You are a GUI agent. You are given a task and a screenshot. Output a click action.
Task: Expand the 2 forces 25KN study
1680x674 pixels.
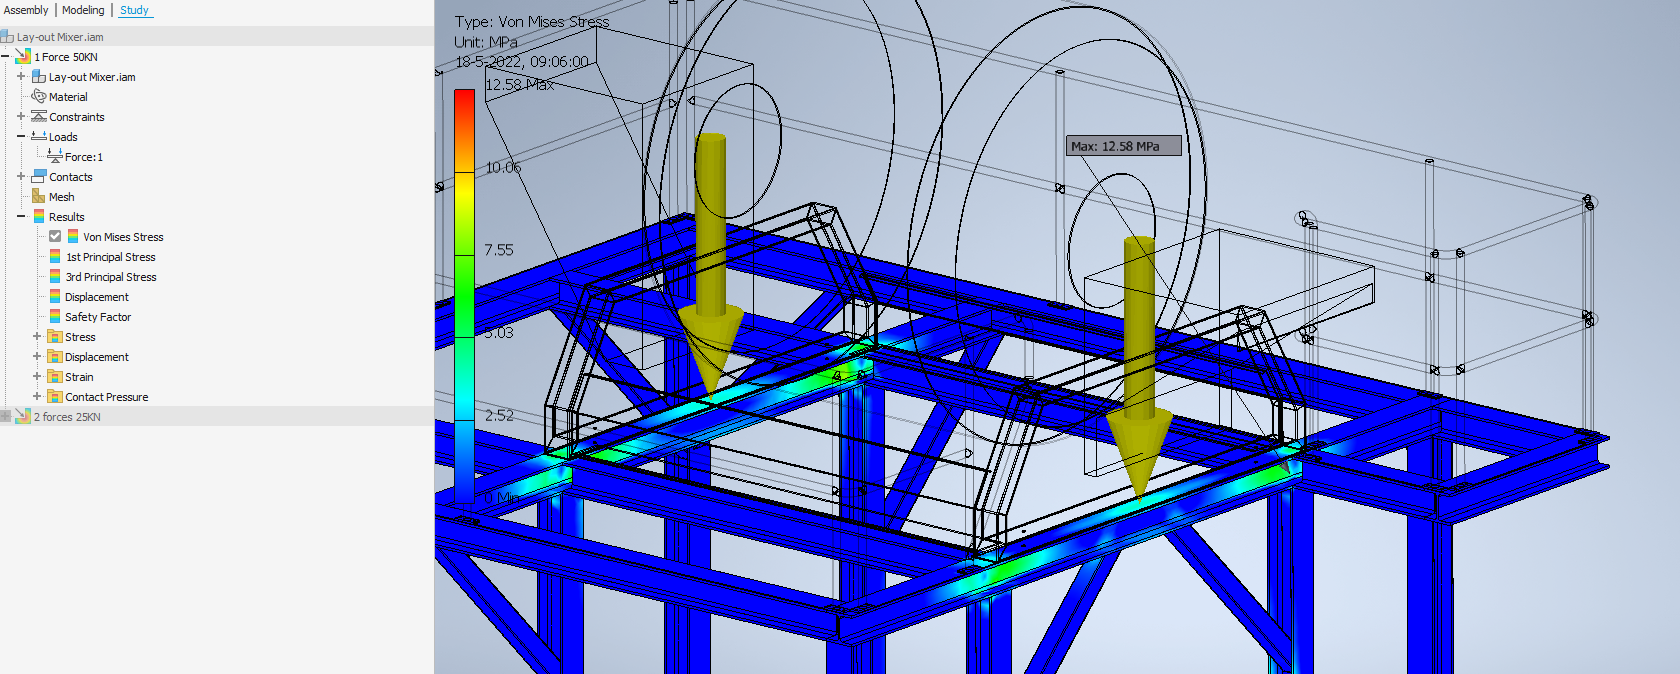click(5, 417)
